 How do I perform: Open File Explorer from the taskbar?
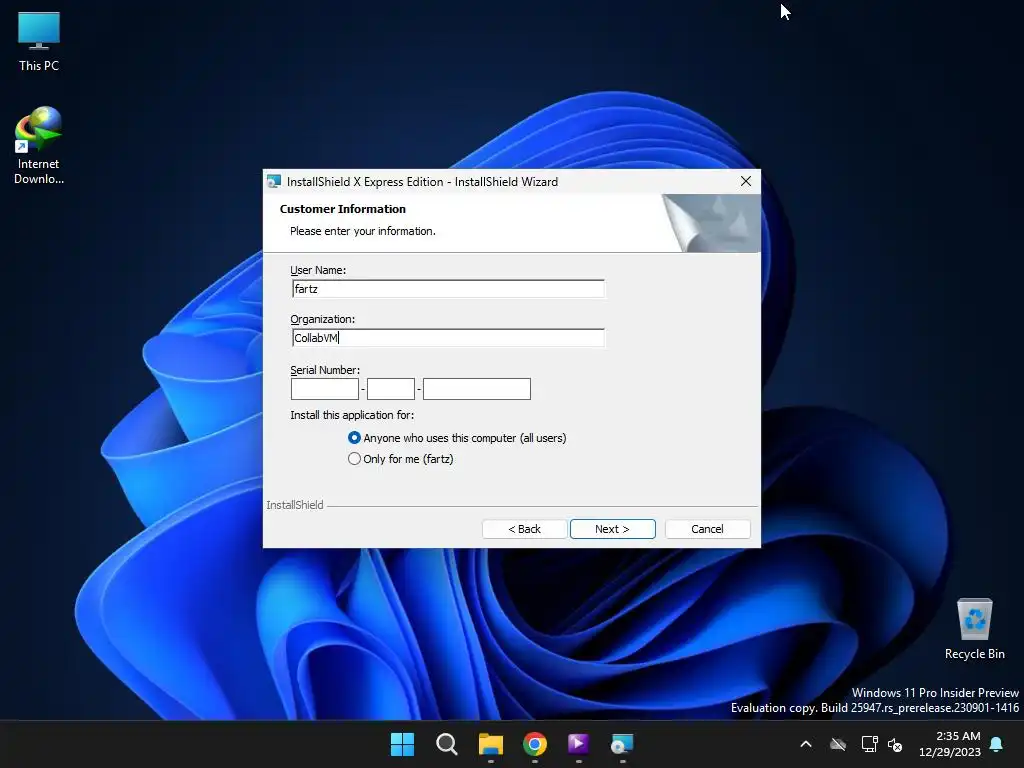(x=490, y=744)
